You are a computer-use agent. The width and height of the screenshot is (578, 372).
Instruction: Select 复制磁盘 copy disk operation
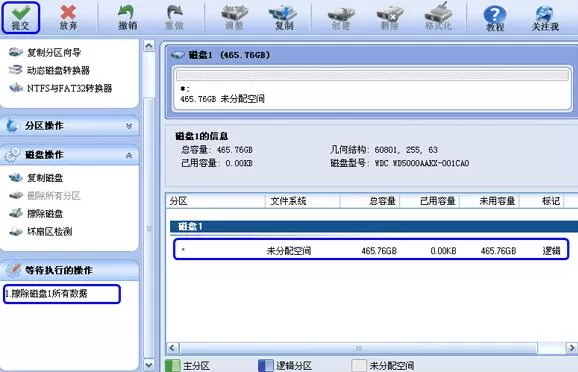point(45,178)
